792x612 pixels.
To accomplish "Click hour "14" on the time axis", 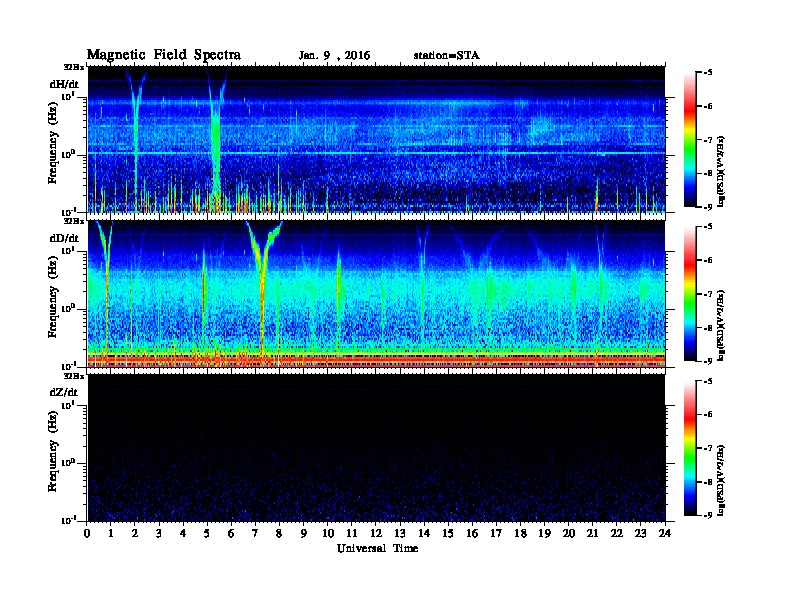I will (424, 533).
